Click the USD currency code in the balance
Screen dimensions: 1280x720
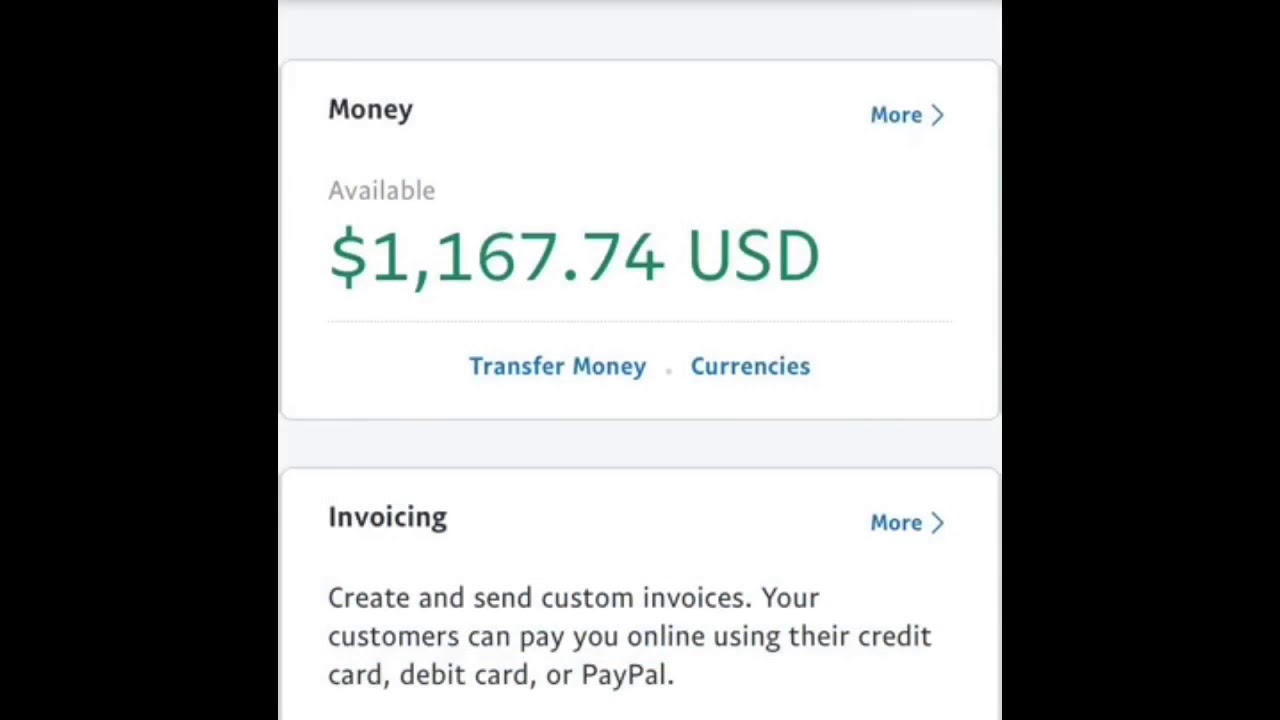tap(754, 256)
